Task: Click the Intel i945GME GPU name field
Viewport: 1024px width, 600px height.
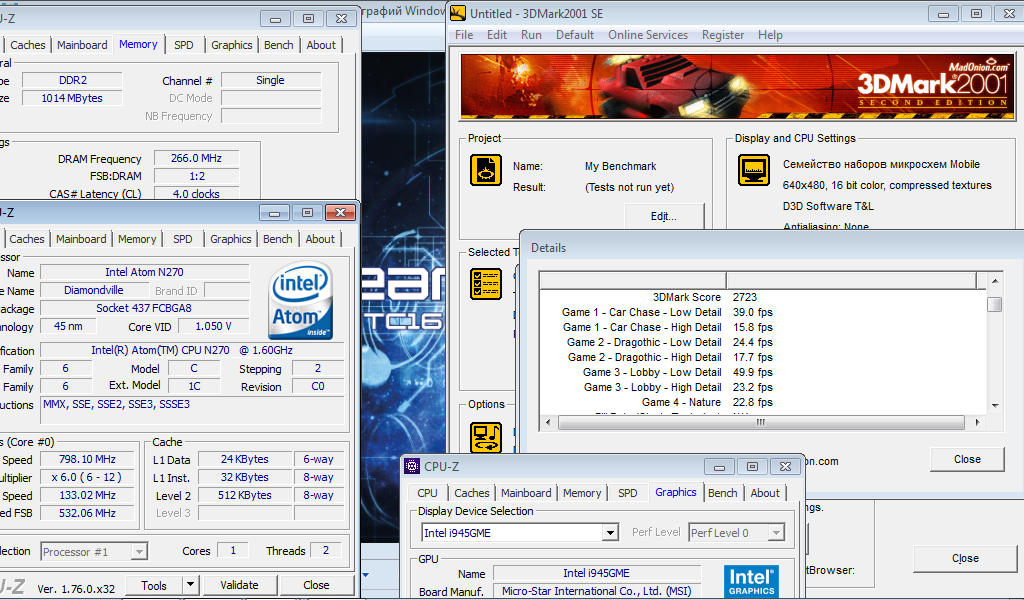Action: pyautogui.click(x=596, y=573)
